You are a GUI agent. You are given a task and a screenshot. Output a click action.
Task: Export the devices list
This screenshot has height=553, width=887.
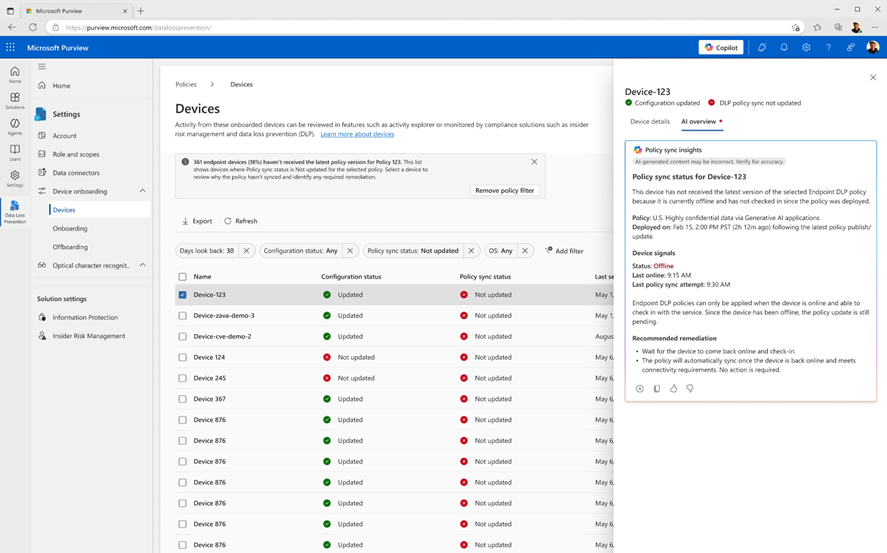click(x=197, y=221)
